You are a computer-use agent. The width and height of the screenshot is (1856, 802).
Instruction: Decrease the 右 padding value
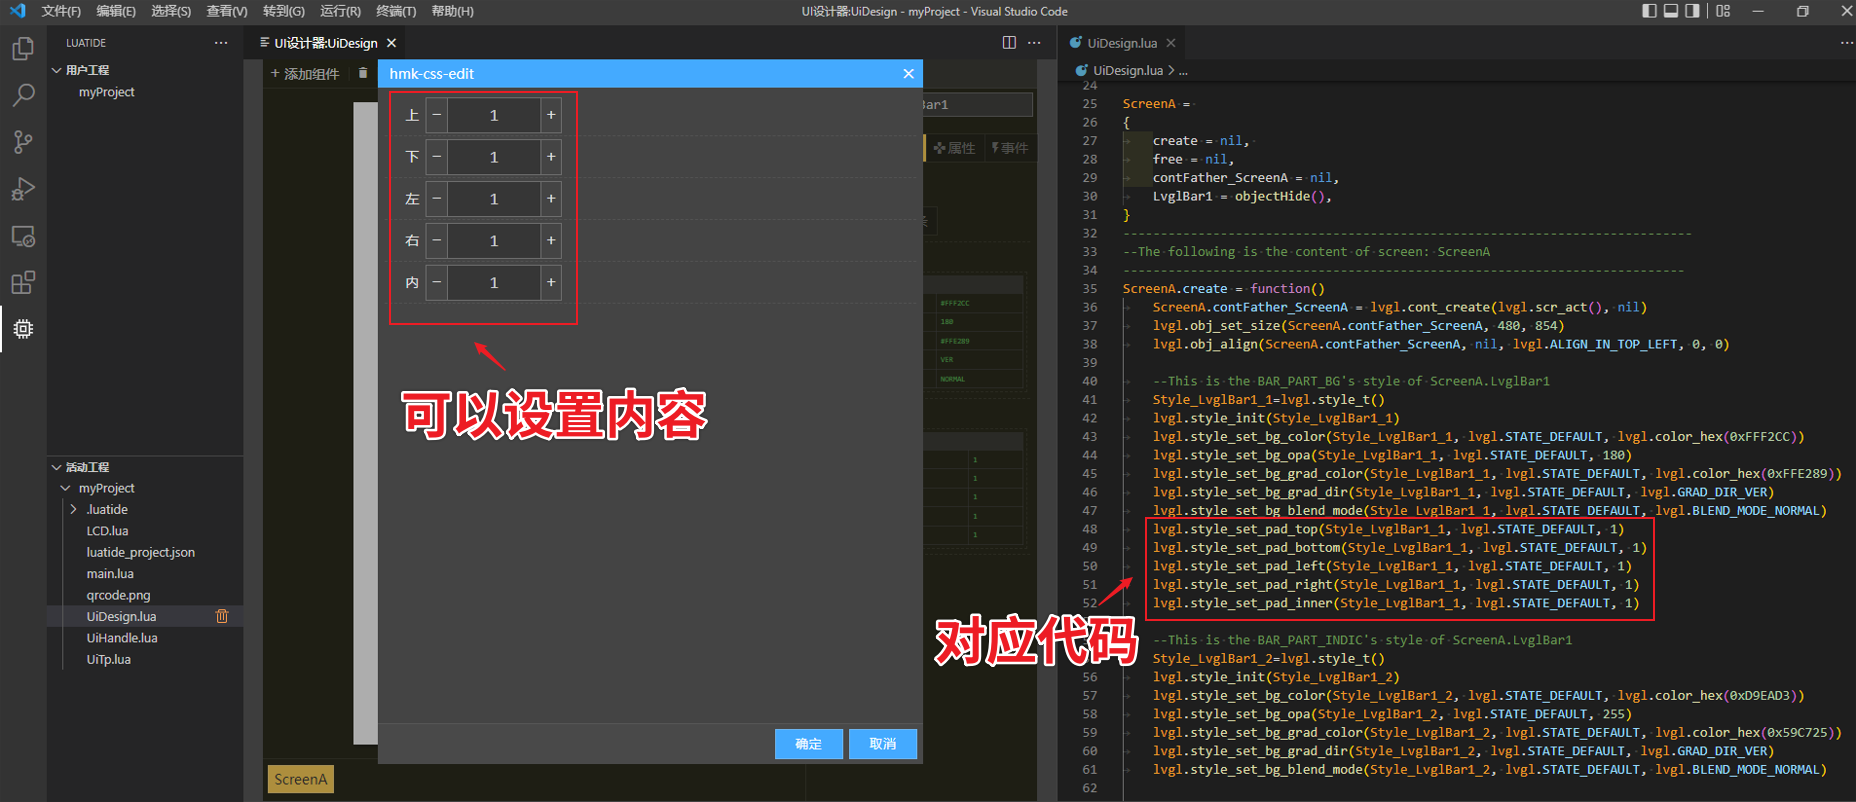coord(437,241)
